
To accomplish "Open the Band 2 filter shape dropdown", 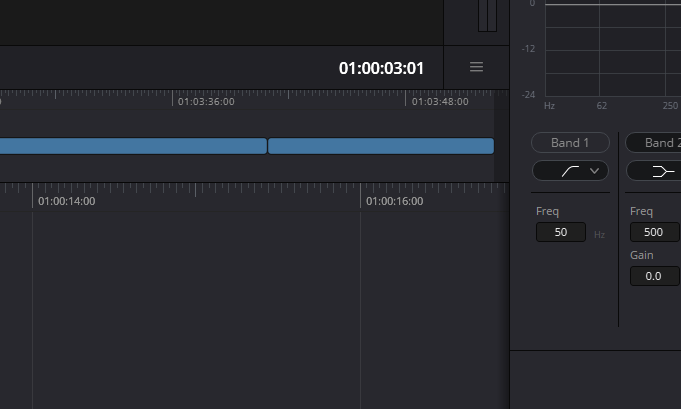I will pos(654,171).
